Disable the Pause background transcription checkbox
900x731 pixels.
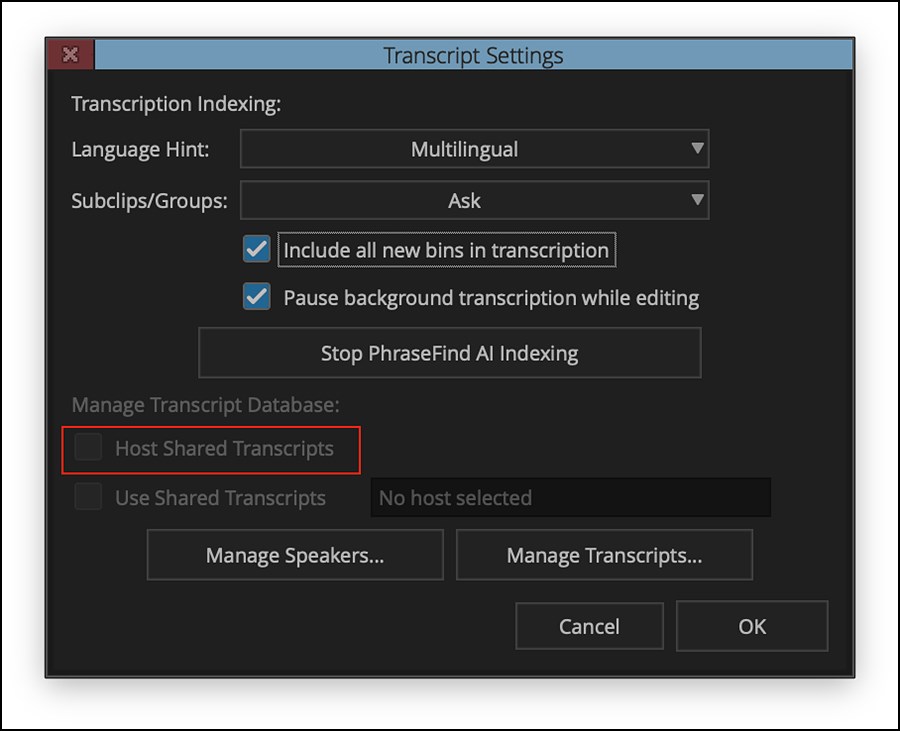(257, 297)
